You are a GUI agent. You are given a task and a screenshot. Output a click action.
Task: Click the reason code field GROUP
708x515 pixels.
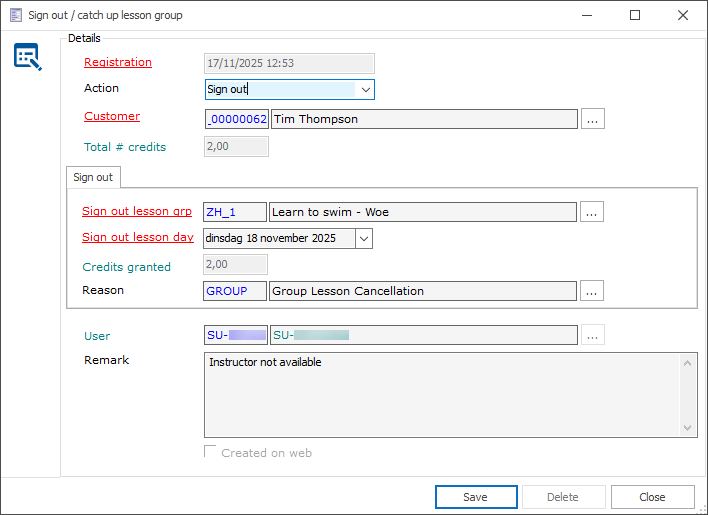(235, 291)
